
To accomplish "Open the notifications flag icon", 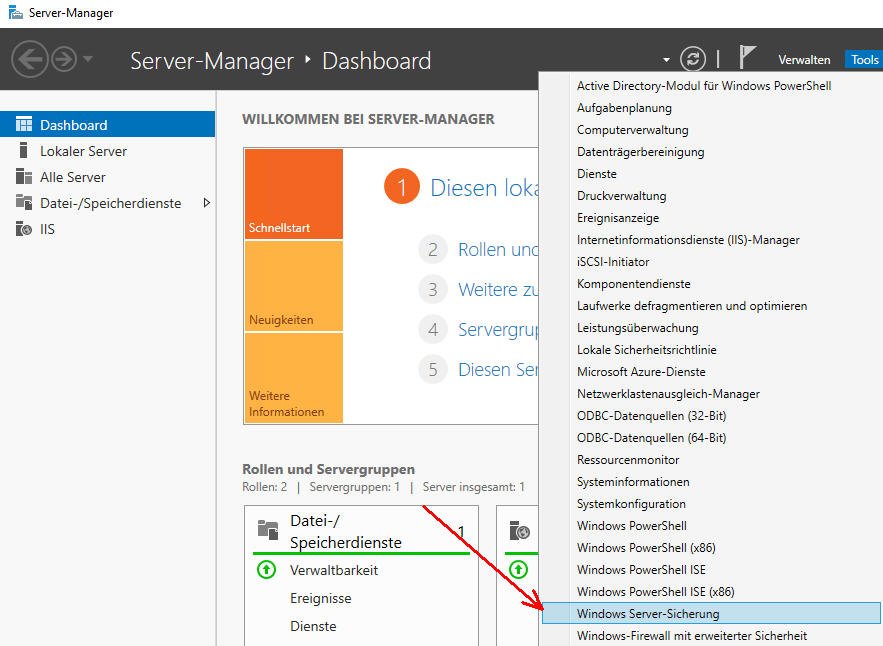I will tap(747, 57).
